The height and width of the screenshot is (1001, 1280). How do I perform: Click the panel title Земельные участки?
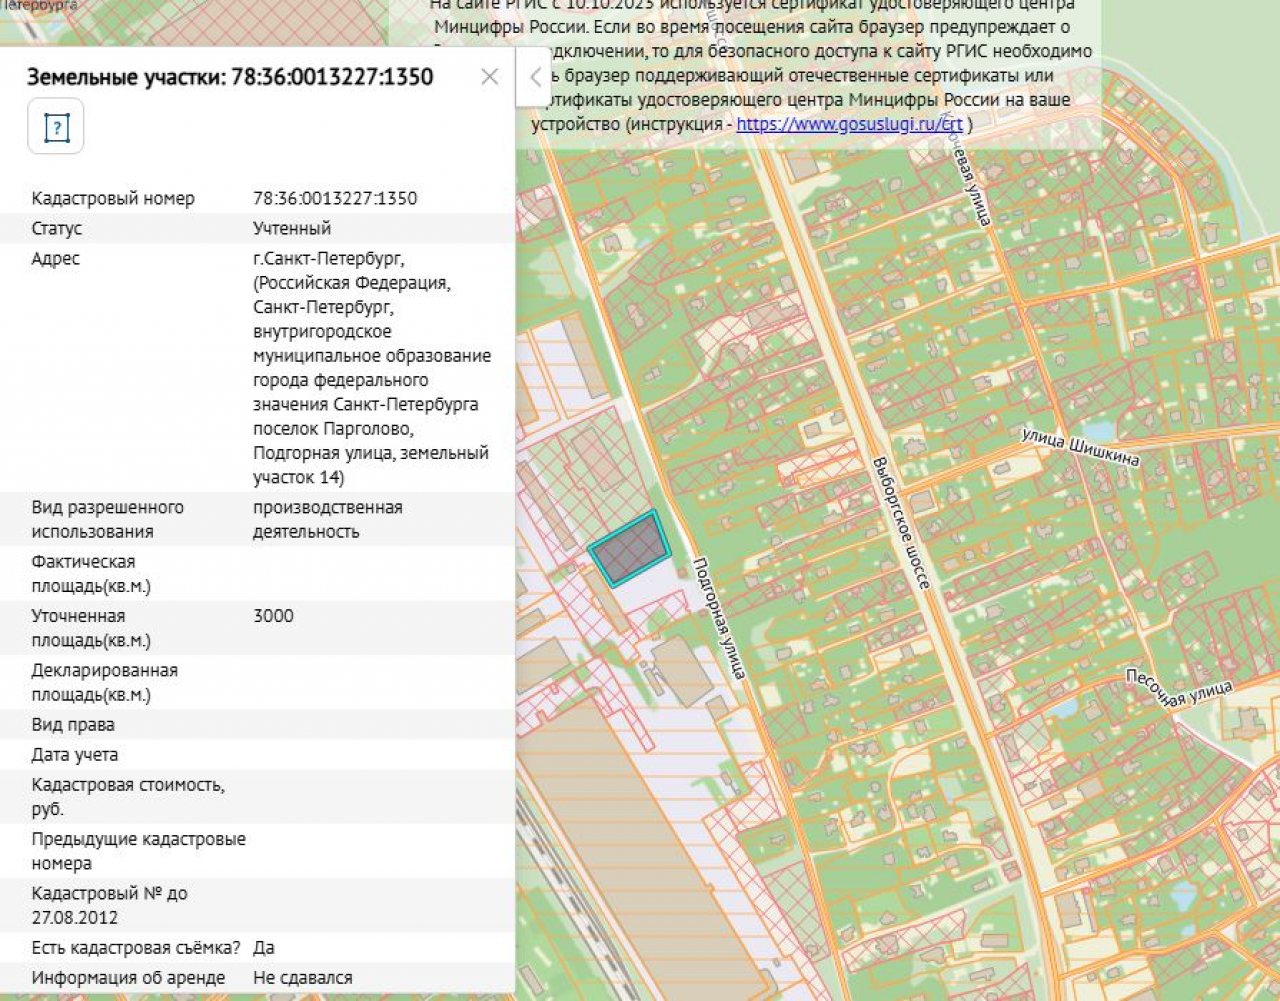[229, 77]
